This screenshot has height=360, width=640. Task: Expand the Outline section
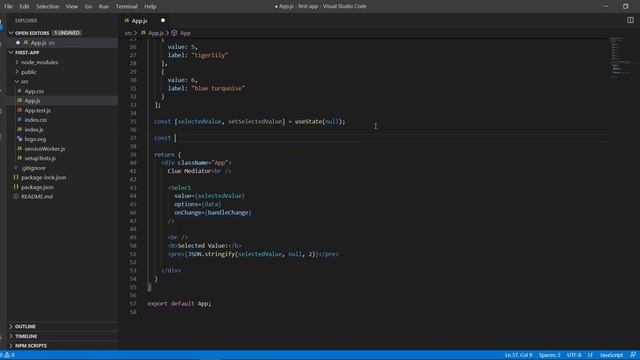pos(25,327)
